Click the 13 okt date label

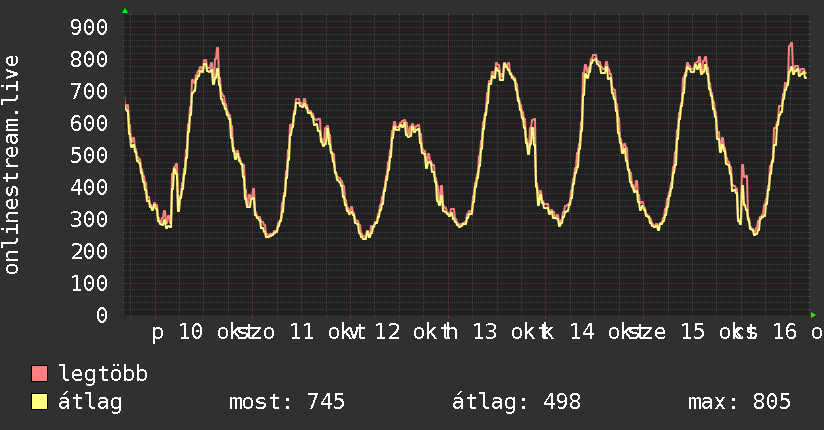click(507, 332)
